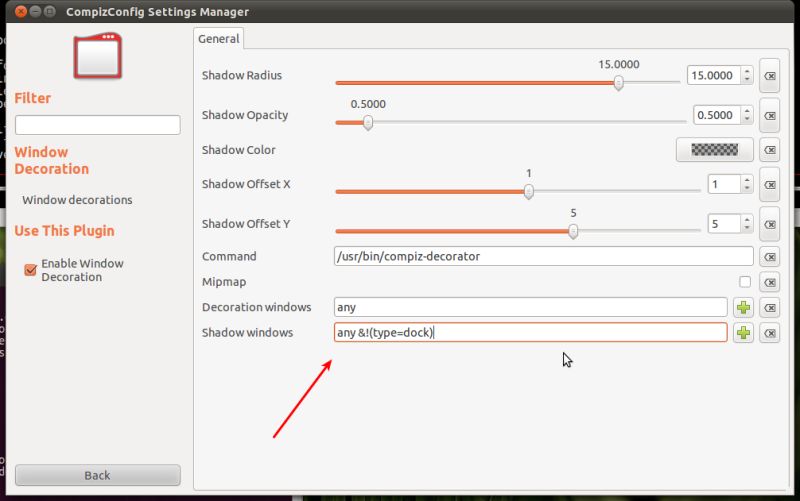The width and height of the screenshot is (800, 501).
Task: Reset Shadow windows to default
Action: 769,333
